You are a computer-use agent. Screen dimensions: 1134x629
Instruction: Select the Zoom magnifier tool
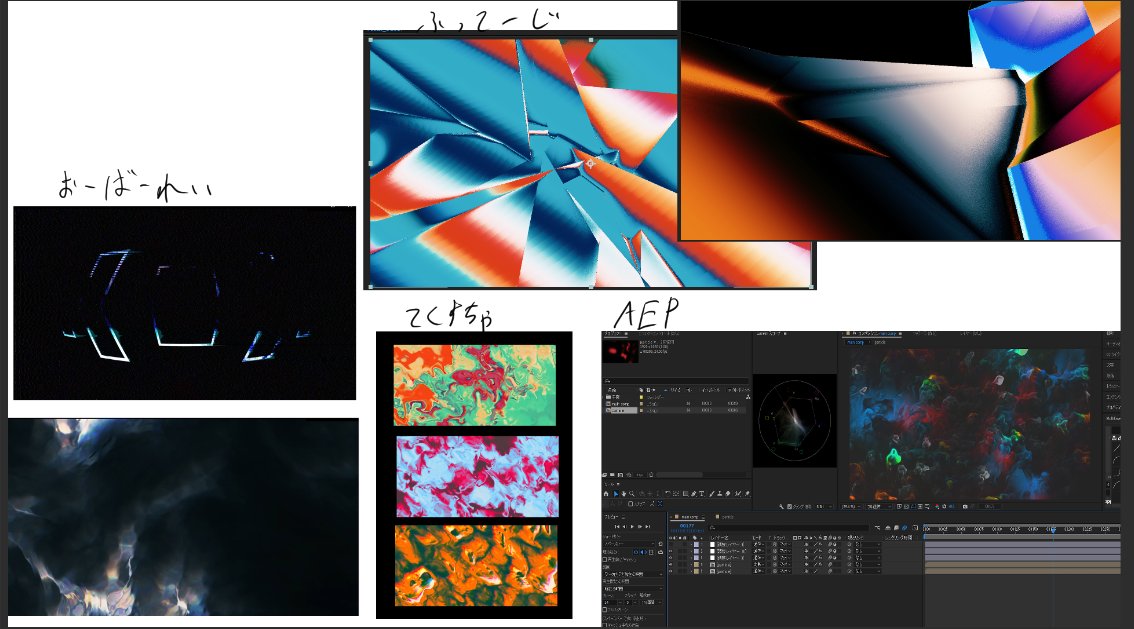[x=631, y=493]
